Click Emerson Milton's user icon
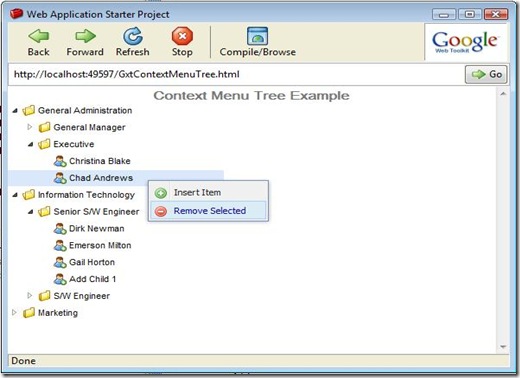This screenshot has height=378, width=520. (x=60, y=245)
